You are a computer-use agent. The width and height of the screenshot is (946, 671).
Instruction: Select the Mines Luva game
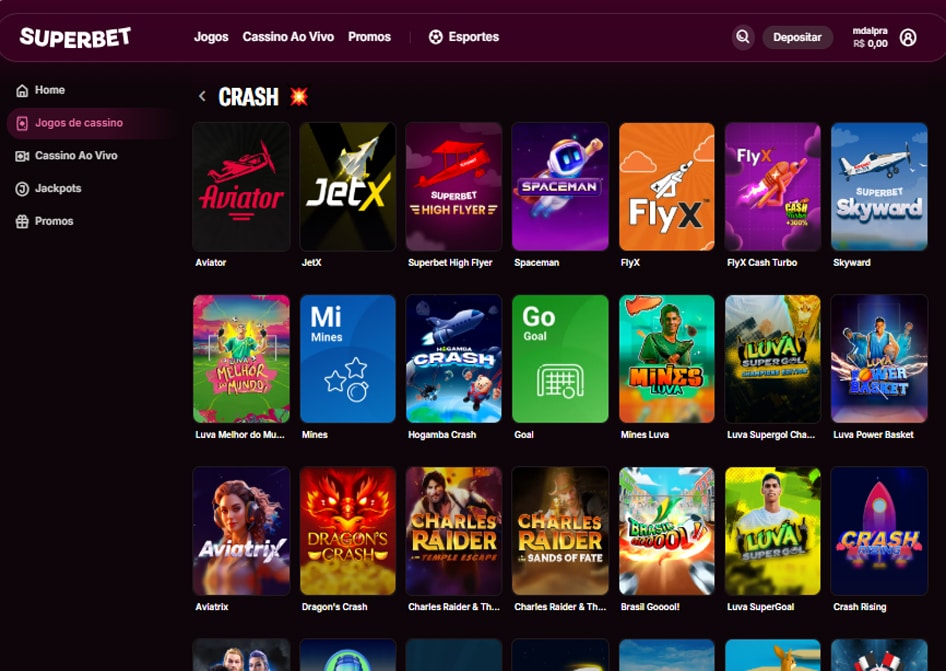pyautogui.click(x=666, y=358)
